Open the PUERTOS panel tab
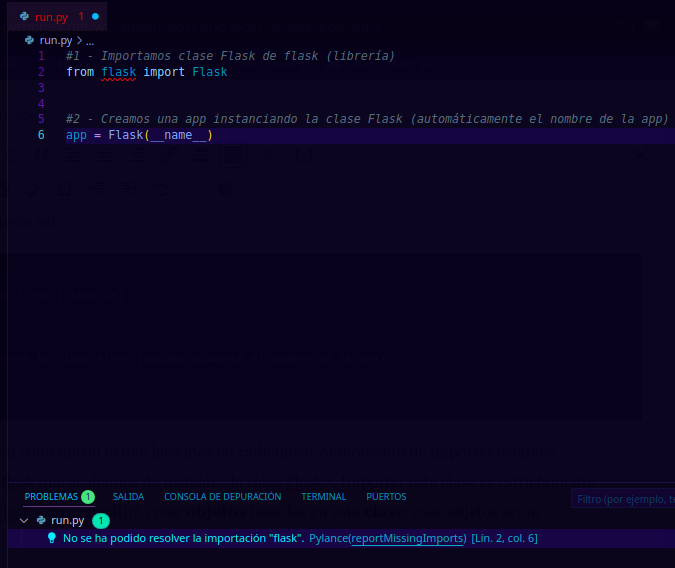Viewport: 675px width, 568px height. pyautogui.click(x=386, y=497)
